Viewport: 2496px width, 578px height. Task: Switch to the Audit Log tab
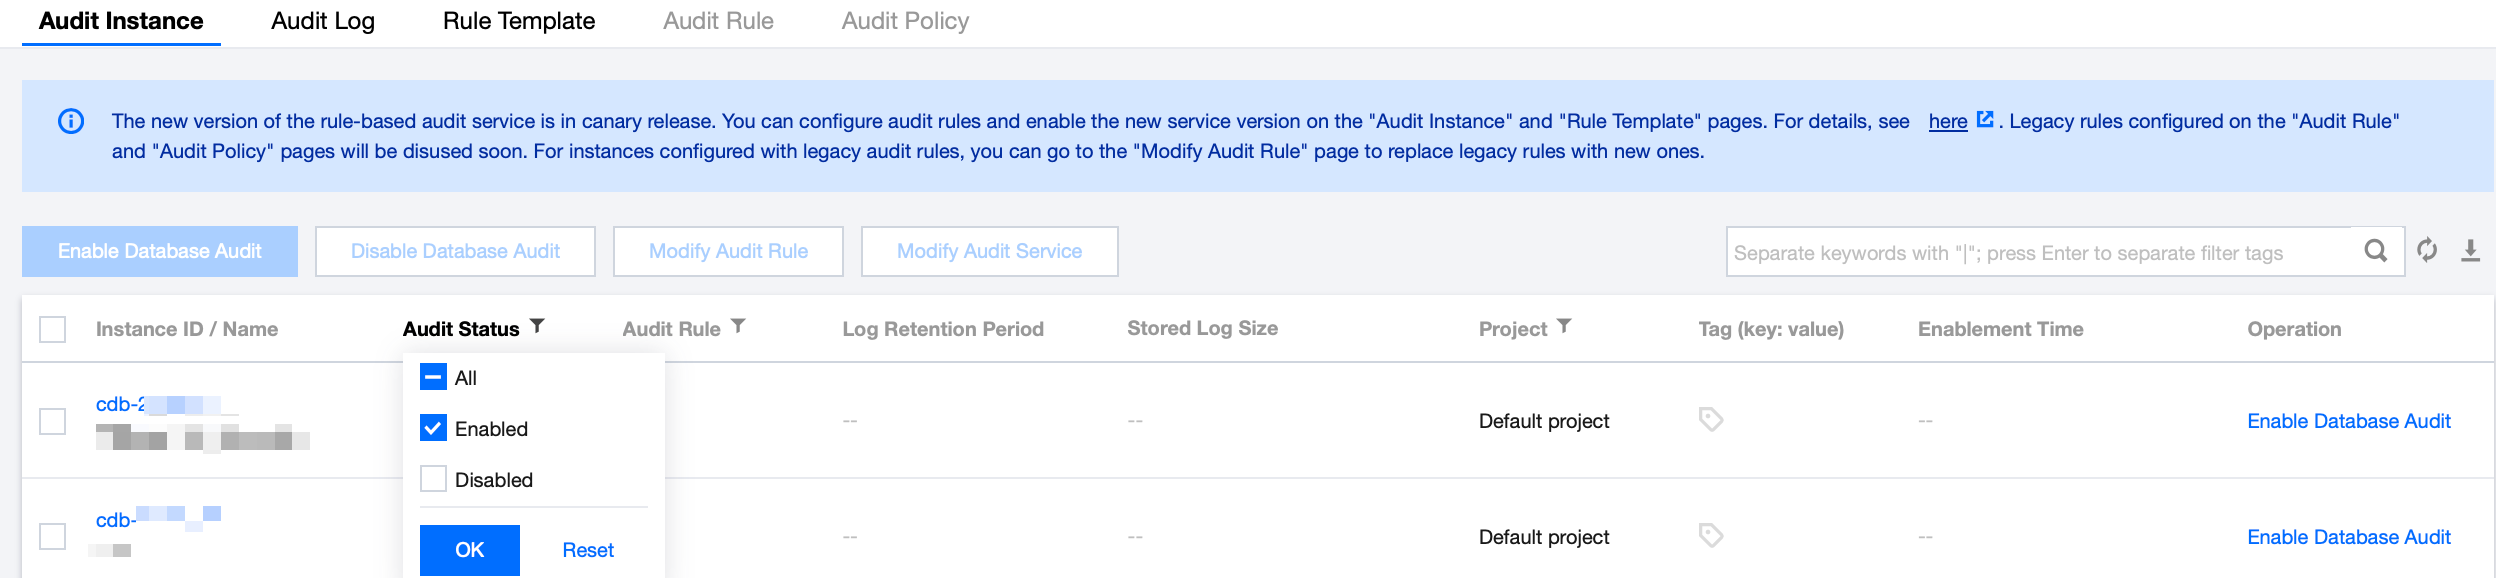click(x=322, y=21)
